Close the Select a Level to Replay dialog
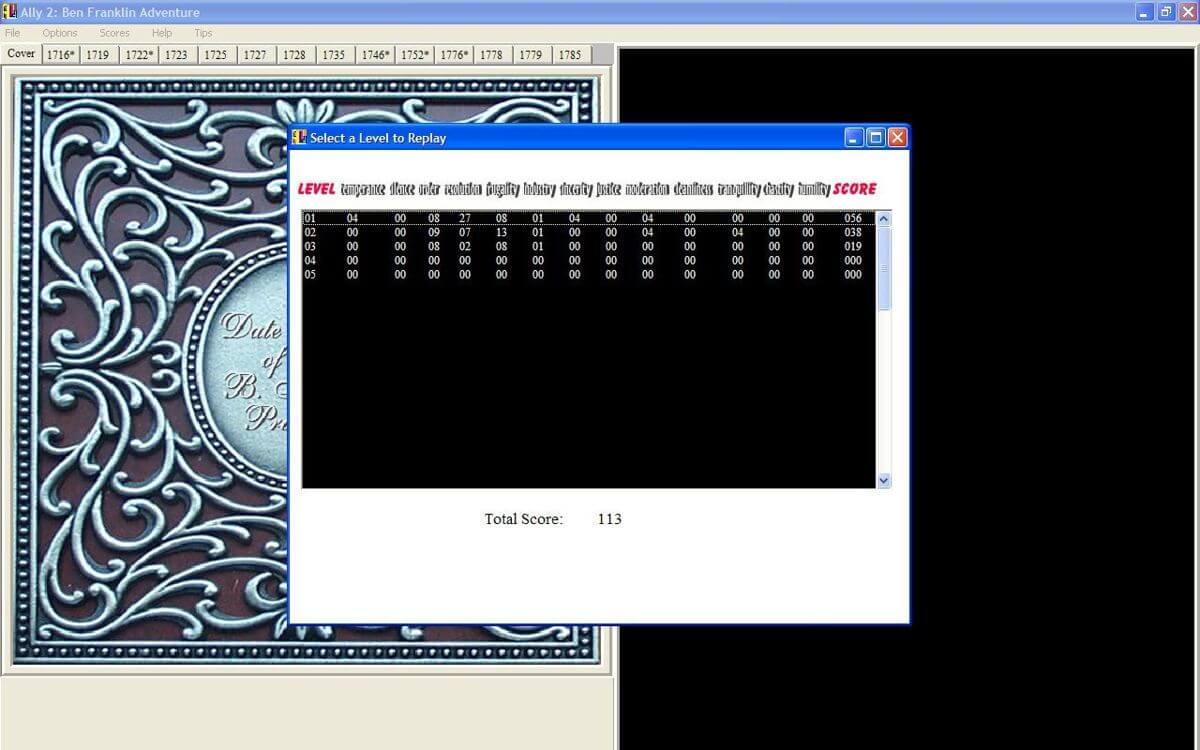The image size is (1200, 750). point(897,138)
